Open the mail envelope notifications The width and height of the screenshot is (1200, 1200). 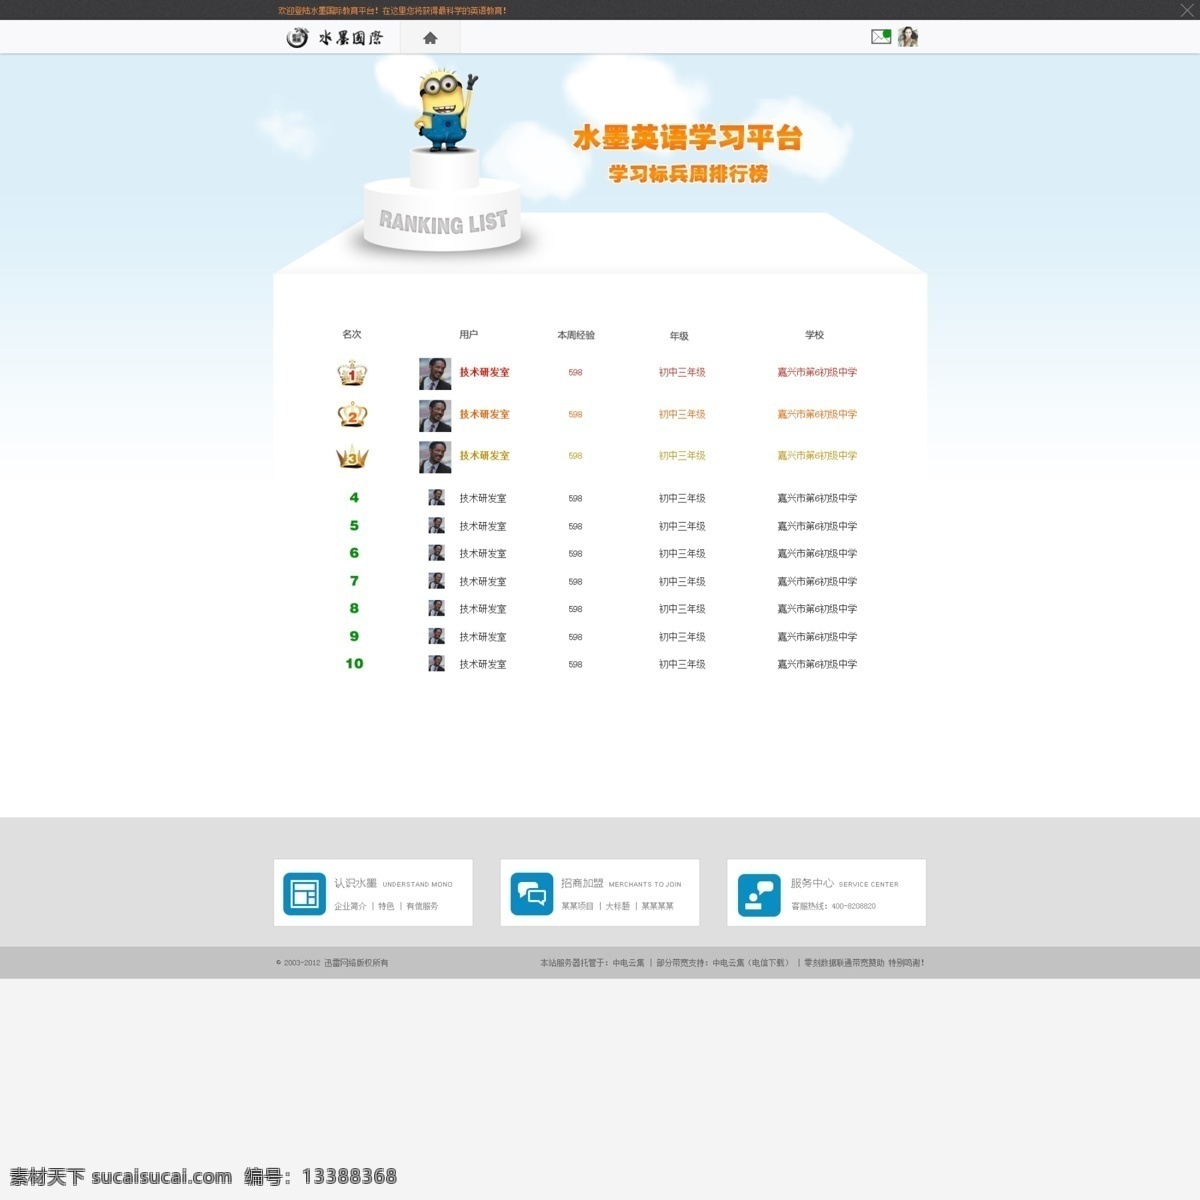point(881,37)
